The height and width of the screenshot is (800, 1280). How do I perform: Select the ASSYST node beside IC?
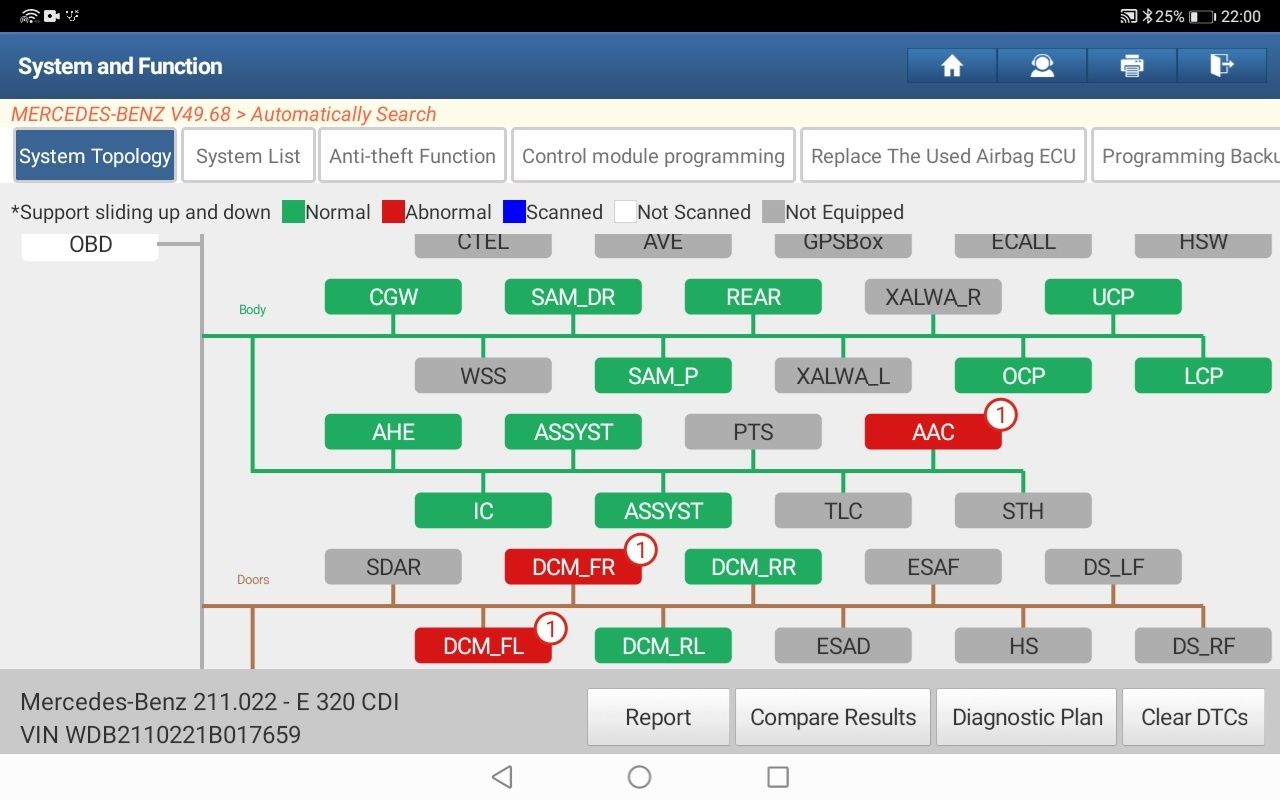tap(663, 511)
